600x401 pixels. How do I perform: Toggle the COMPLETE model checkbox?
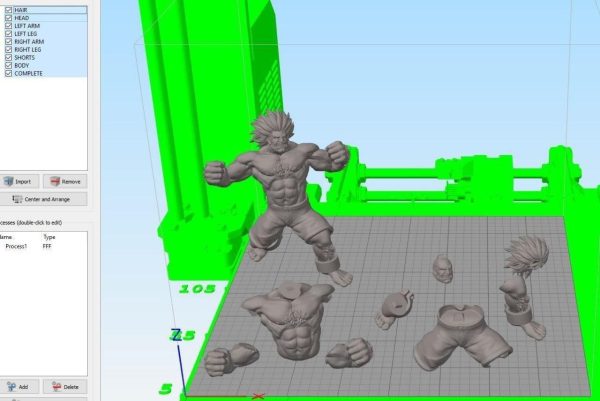pyautogui.click(x=8, y=73)
